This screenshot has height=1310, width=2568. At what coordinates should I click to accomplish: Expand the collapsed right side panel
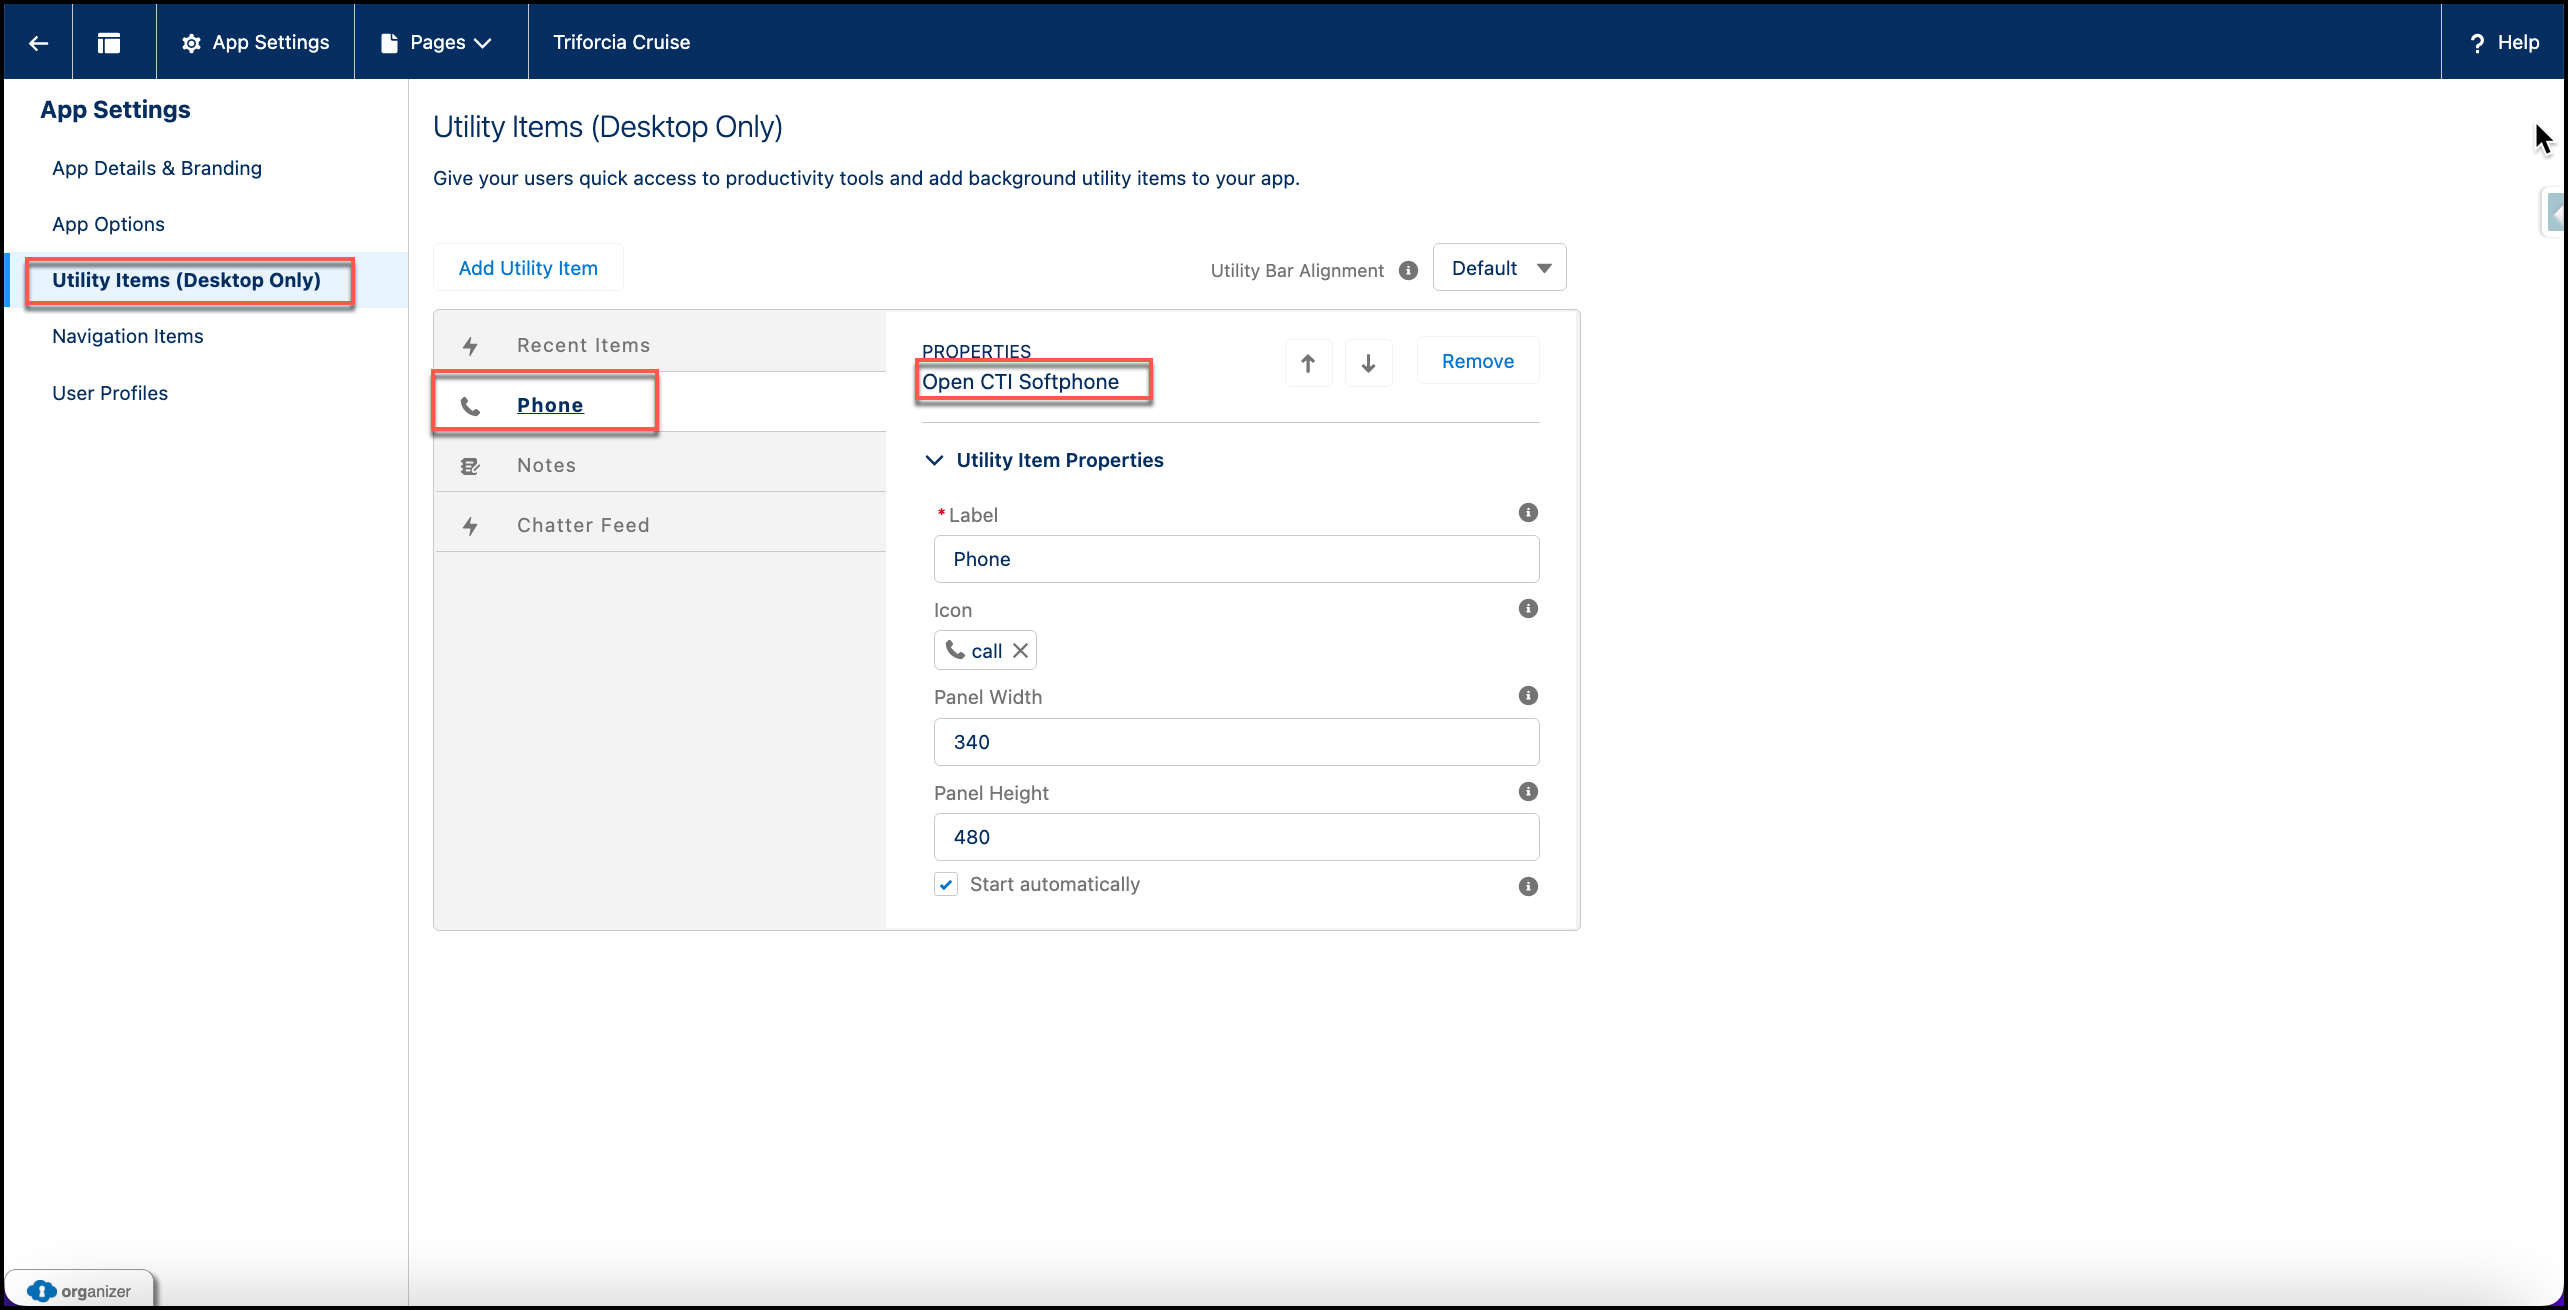click(2553, 212)
